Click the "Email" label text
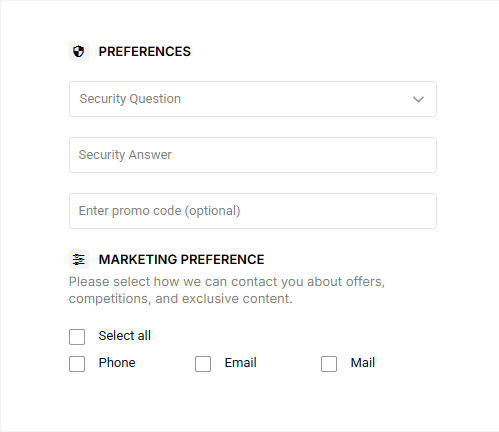Image resolution: width=499 pixels, height=432 pixels. (x=241, y=363)
